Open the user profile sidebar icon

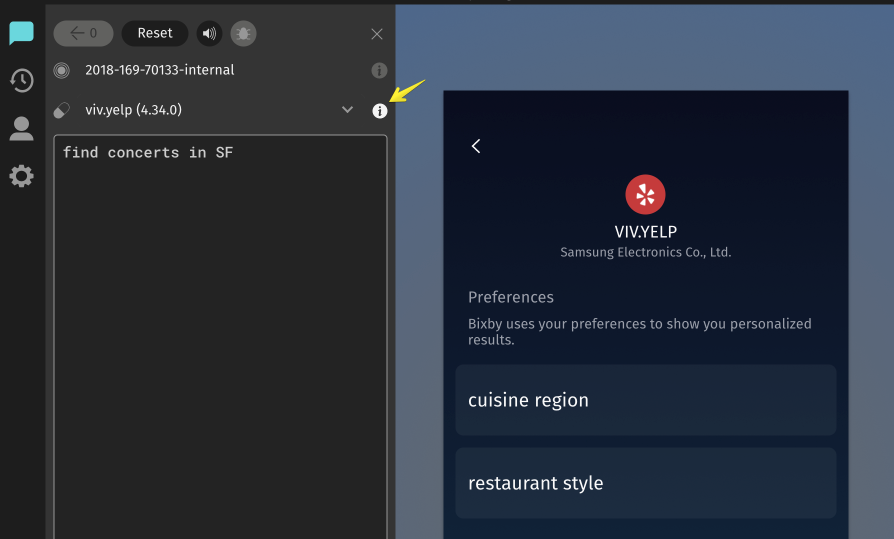coord(22,128)
